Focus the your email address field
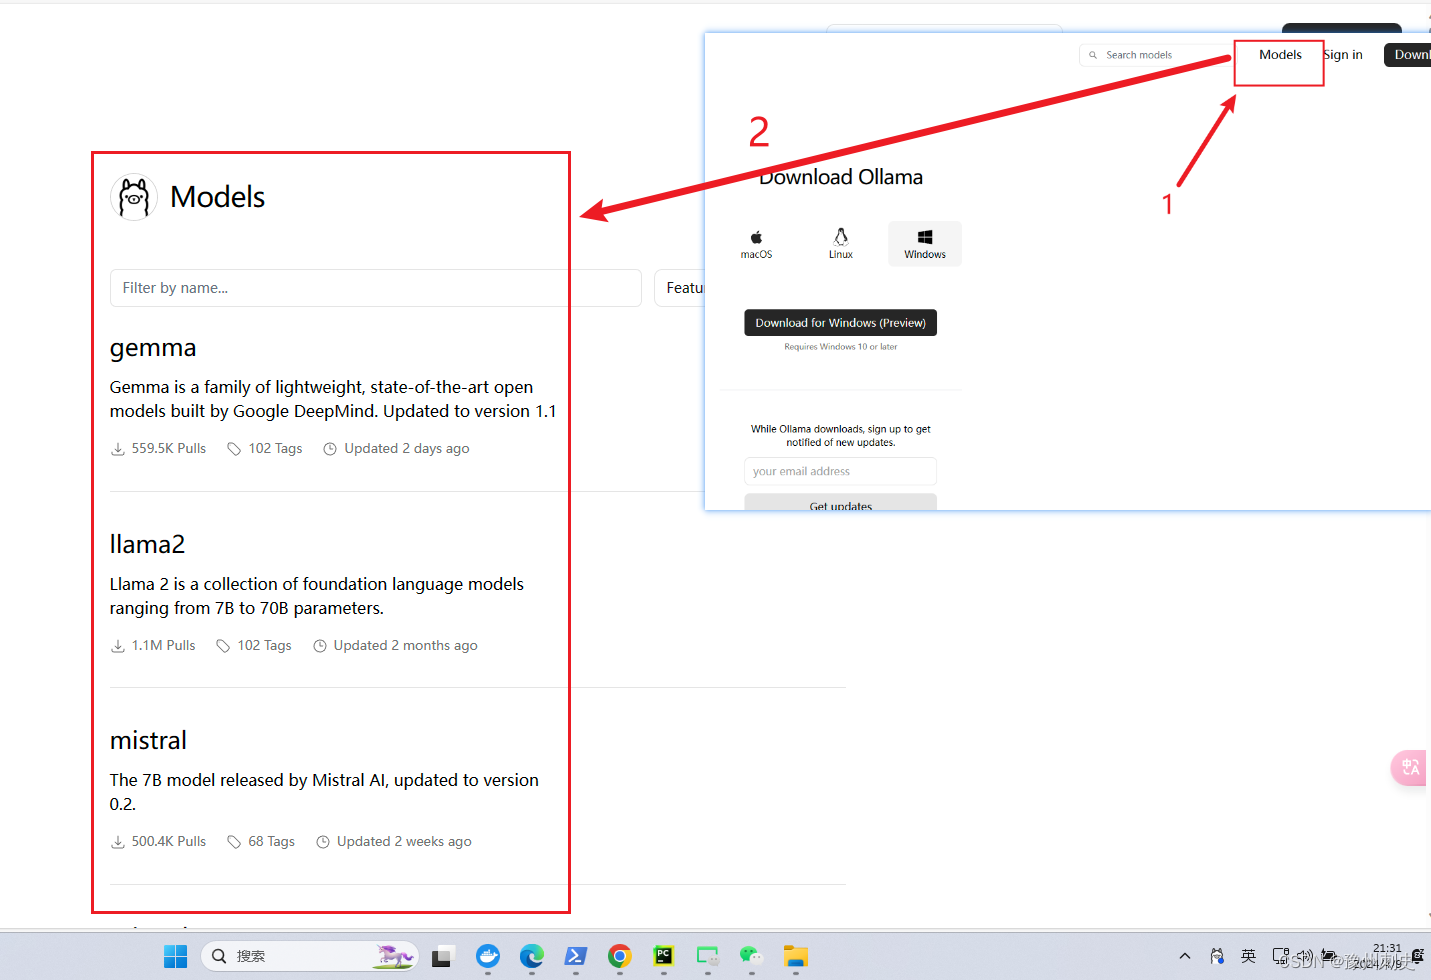The image size is (1431, 980). pyautogui.click(x=840, y=471)
